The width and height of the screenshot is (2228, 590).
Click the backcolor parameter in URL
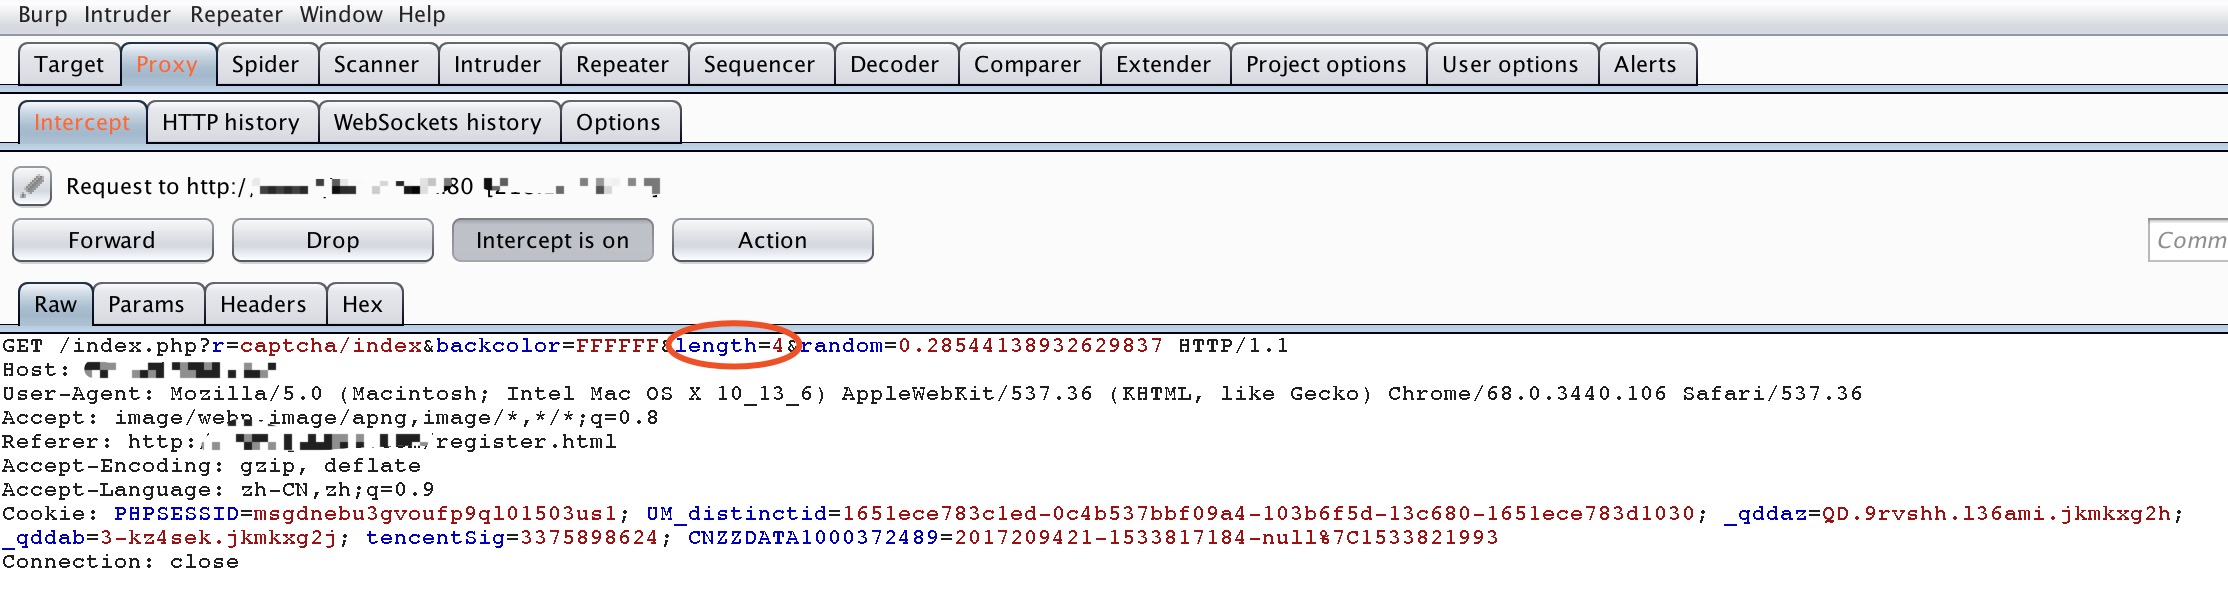click(x=547, y=346)
